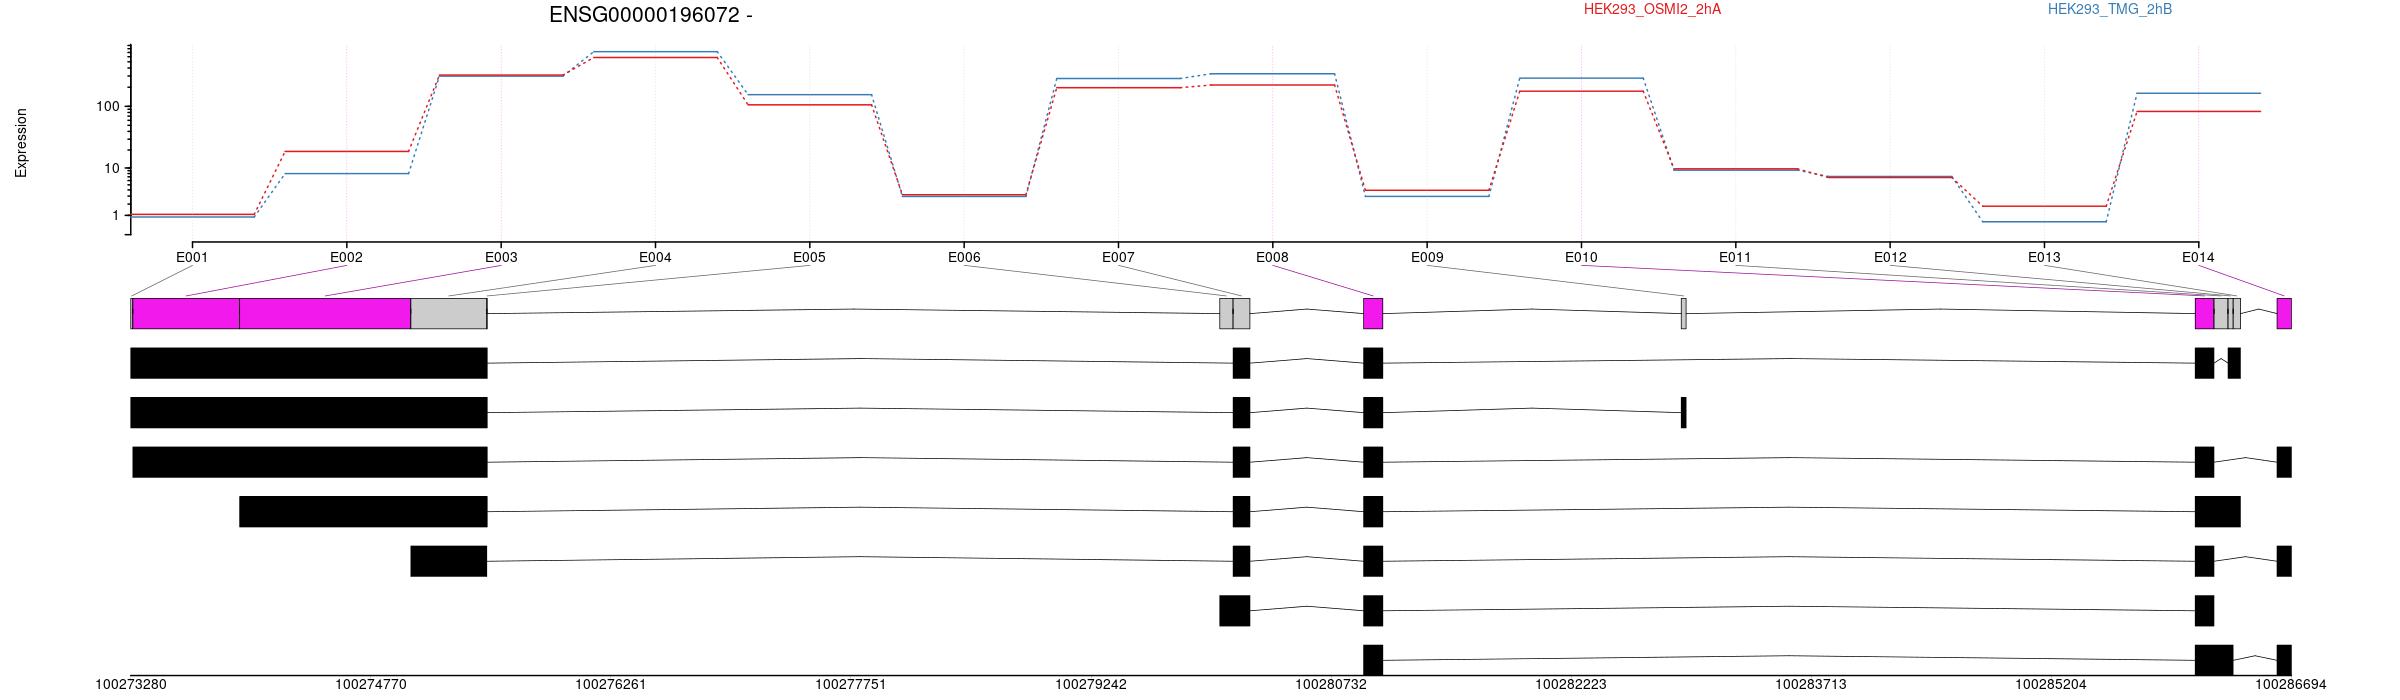Click genomic coordinate 100286694
Image resolution: width=2400 pixels, height=700 pixels.
pyautogui.click(x=2290, y=685)
